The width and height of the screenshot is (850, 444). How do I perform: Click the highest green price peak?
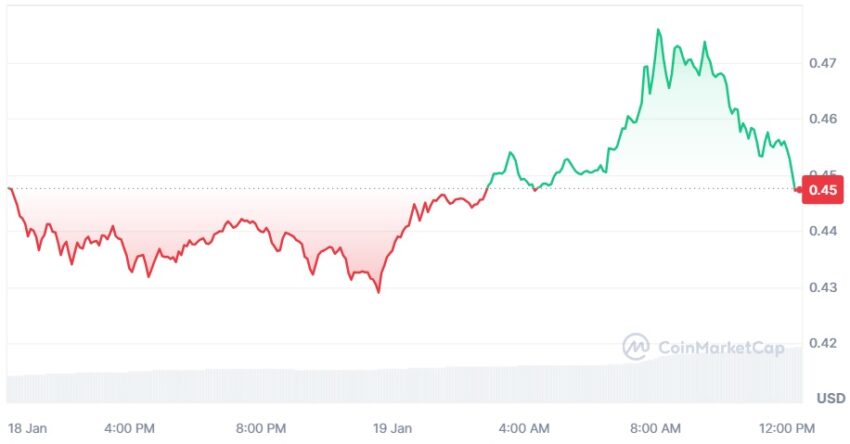click(x=658, y=30)
